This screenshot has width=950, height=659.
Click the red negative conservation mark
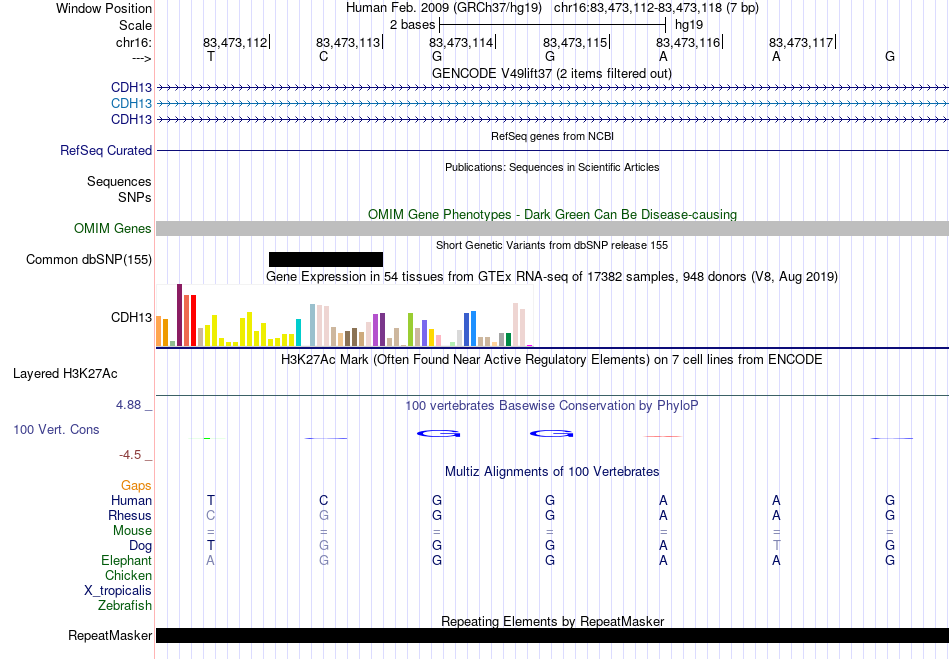point(663,436)
